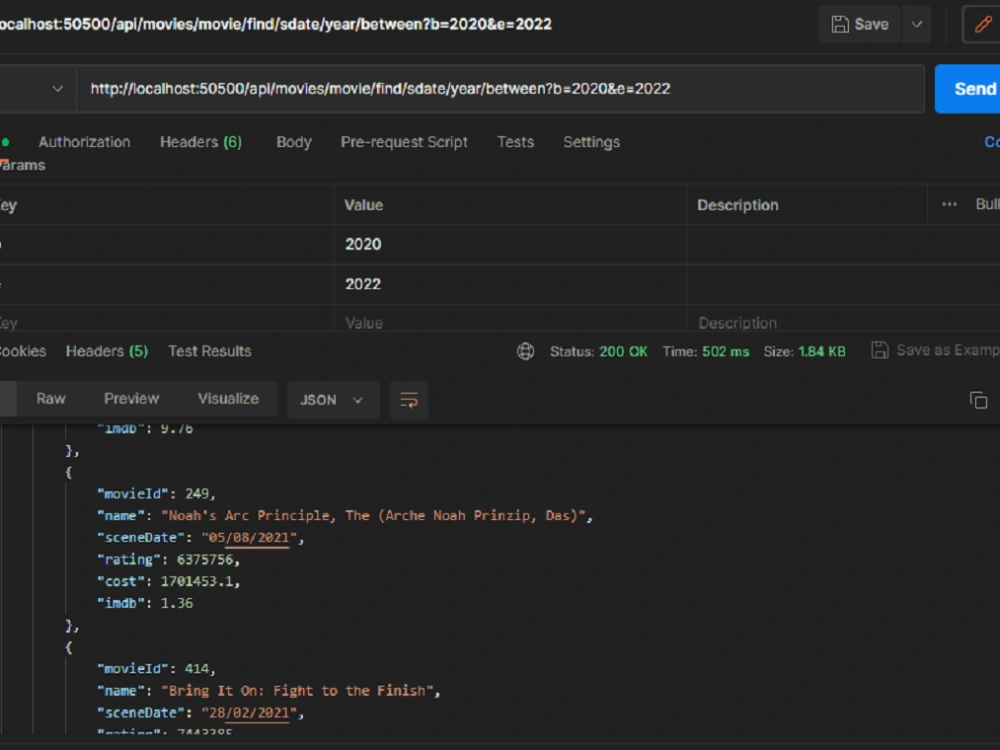Click the request URL input field
This screenshot has width=1000, height=750.
click(500, 89)
